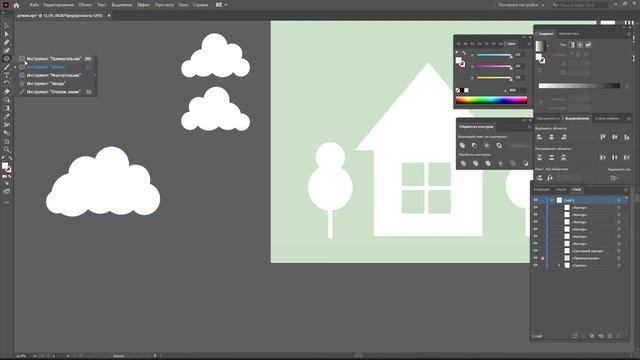Click horizontal align right icon
This screenshot has height=360, width=640.
[564, 137]
